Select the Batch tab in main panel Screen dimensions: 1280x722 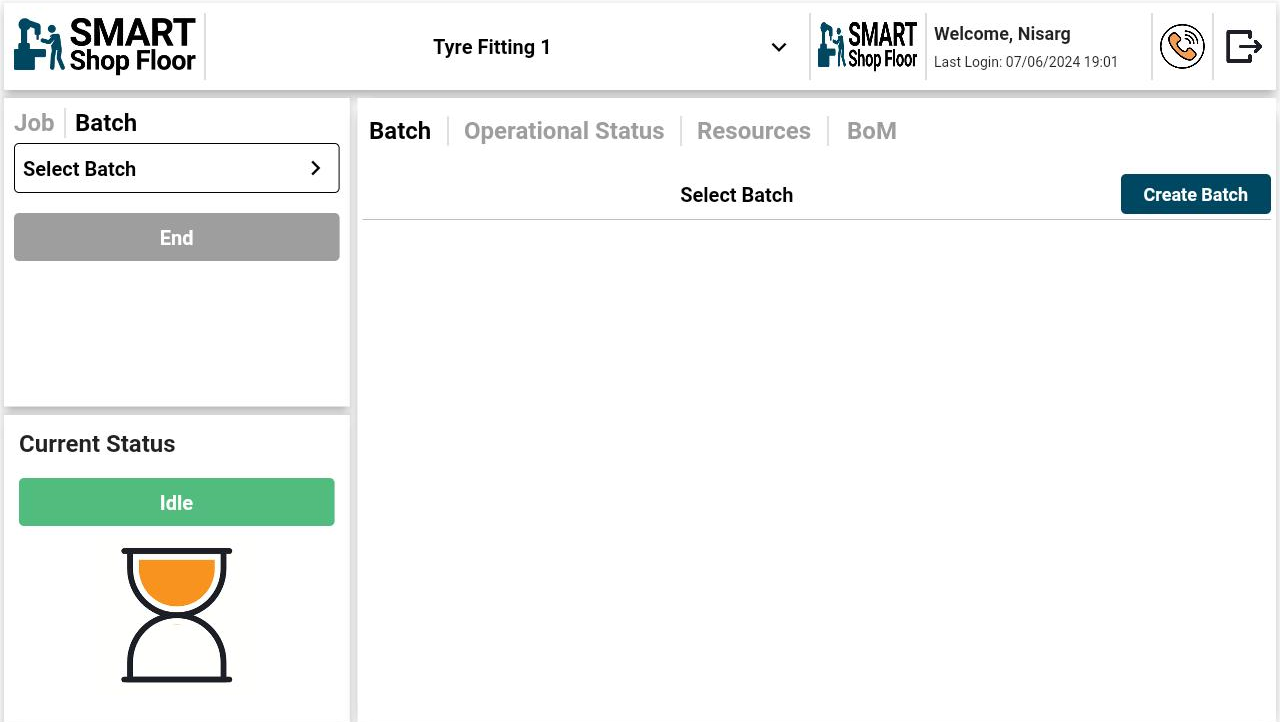400,131
